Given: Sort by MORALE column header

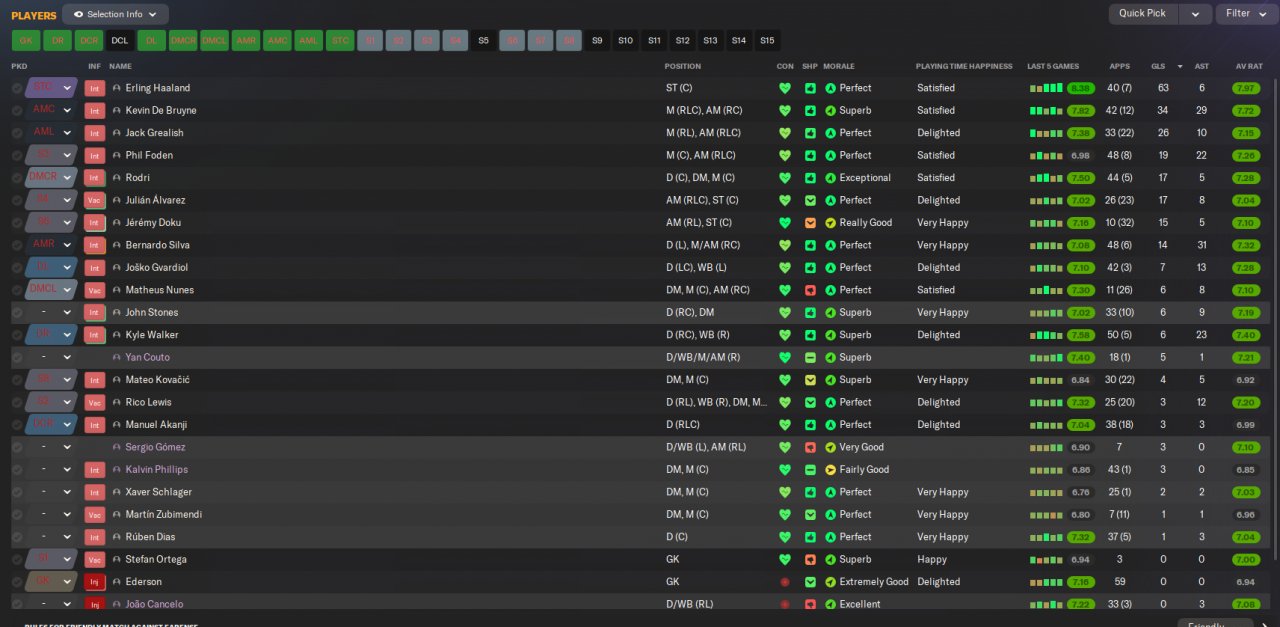Looking at the screenshot, I should tap(840, 66).
